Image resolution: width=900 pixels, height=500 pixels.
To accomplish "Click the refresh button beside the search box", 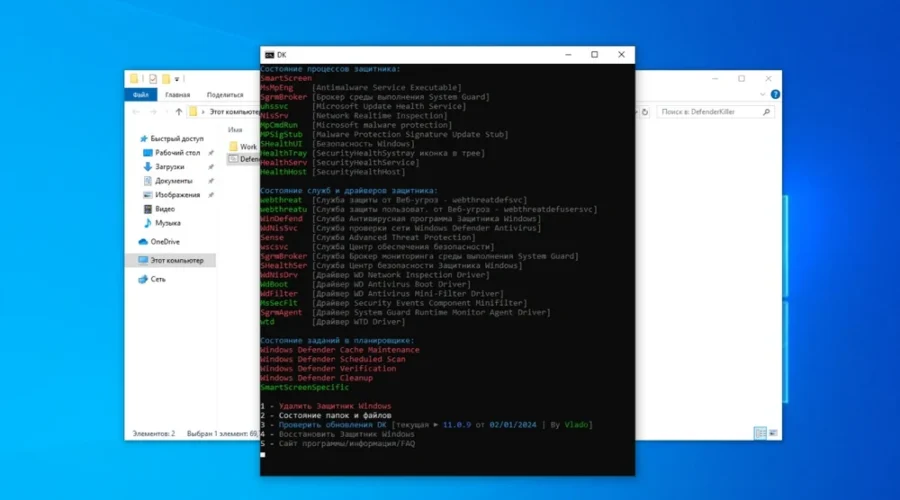I will [x=645, y=112].
